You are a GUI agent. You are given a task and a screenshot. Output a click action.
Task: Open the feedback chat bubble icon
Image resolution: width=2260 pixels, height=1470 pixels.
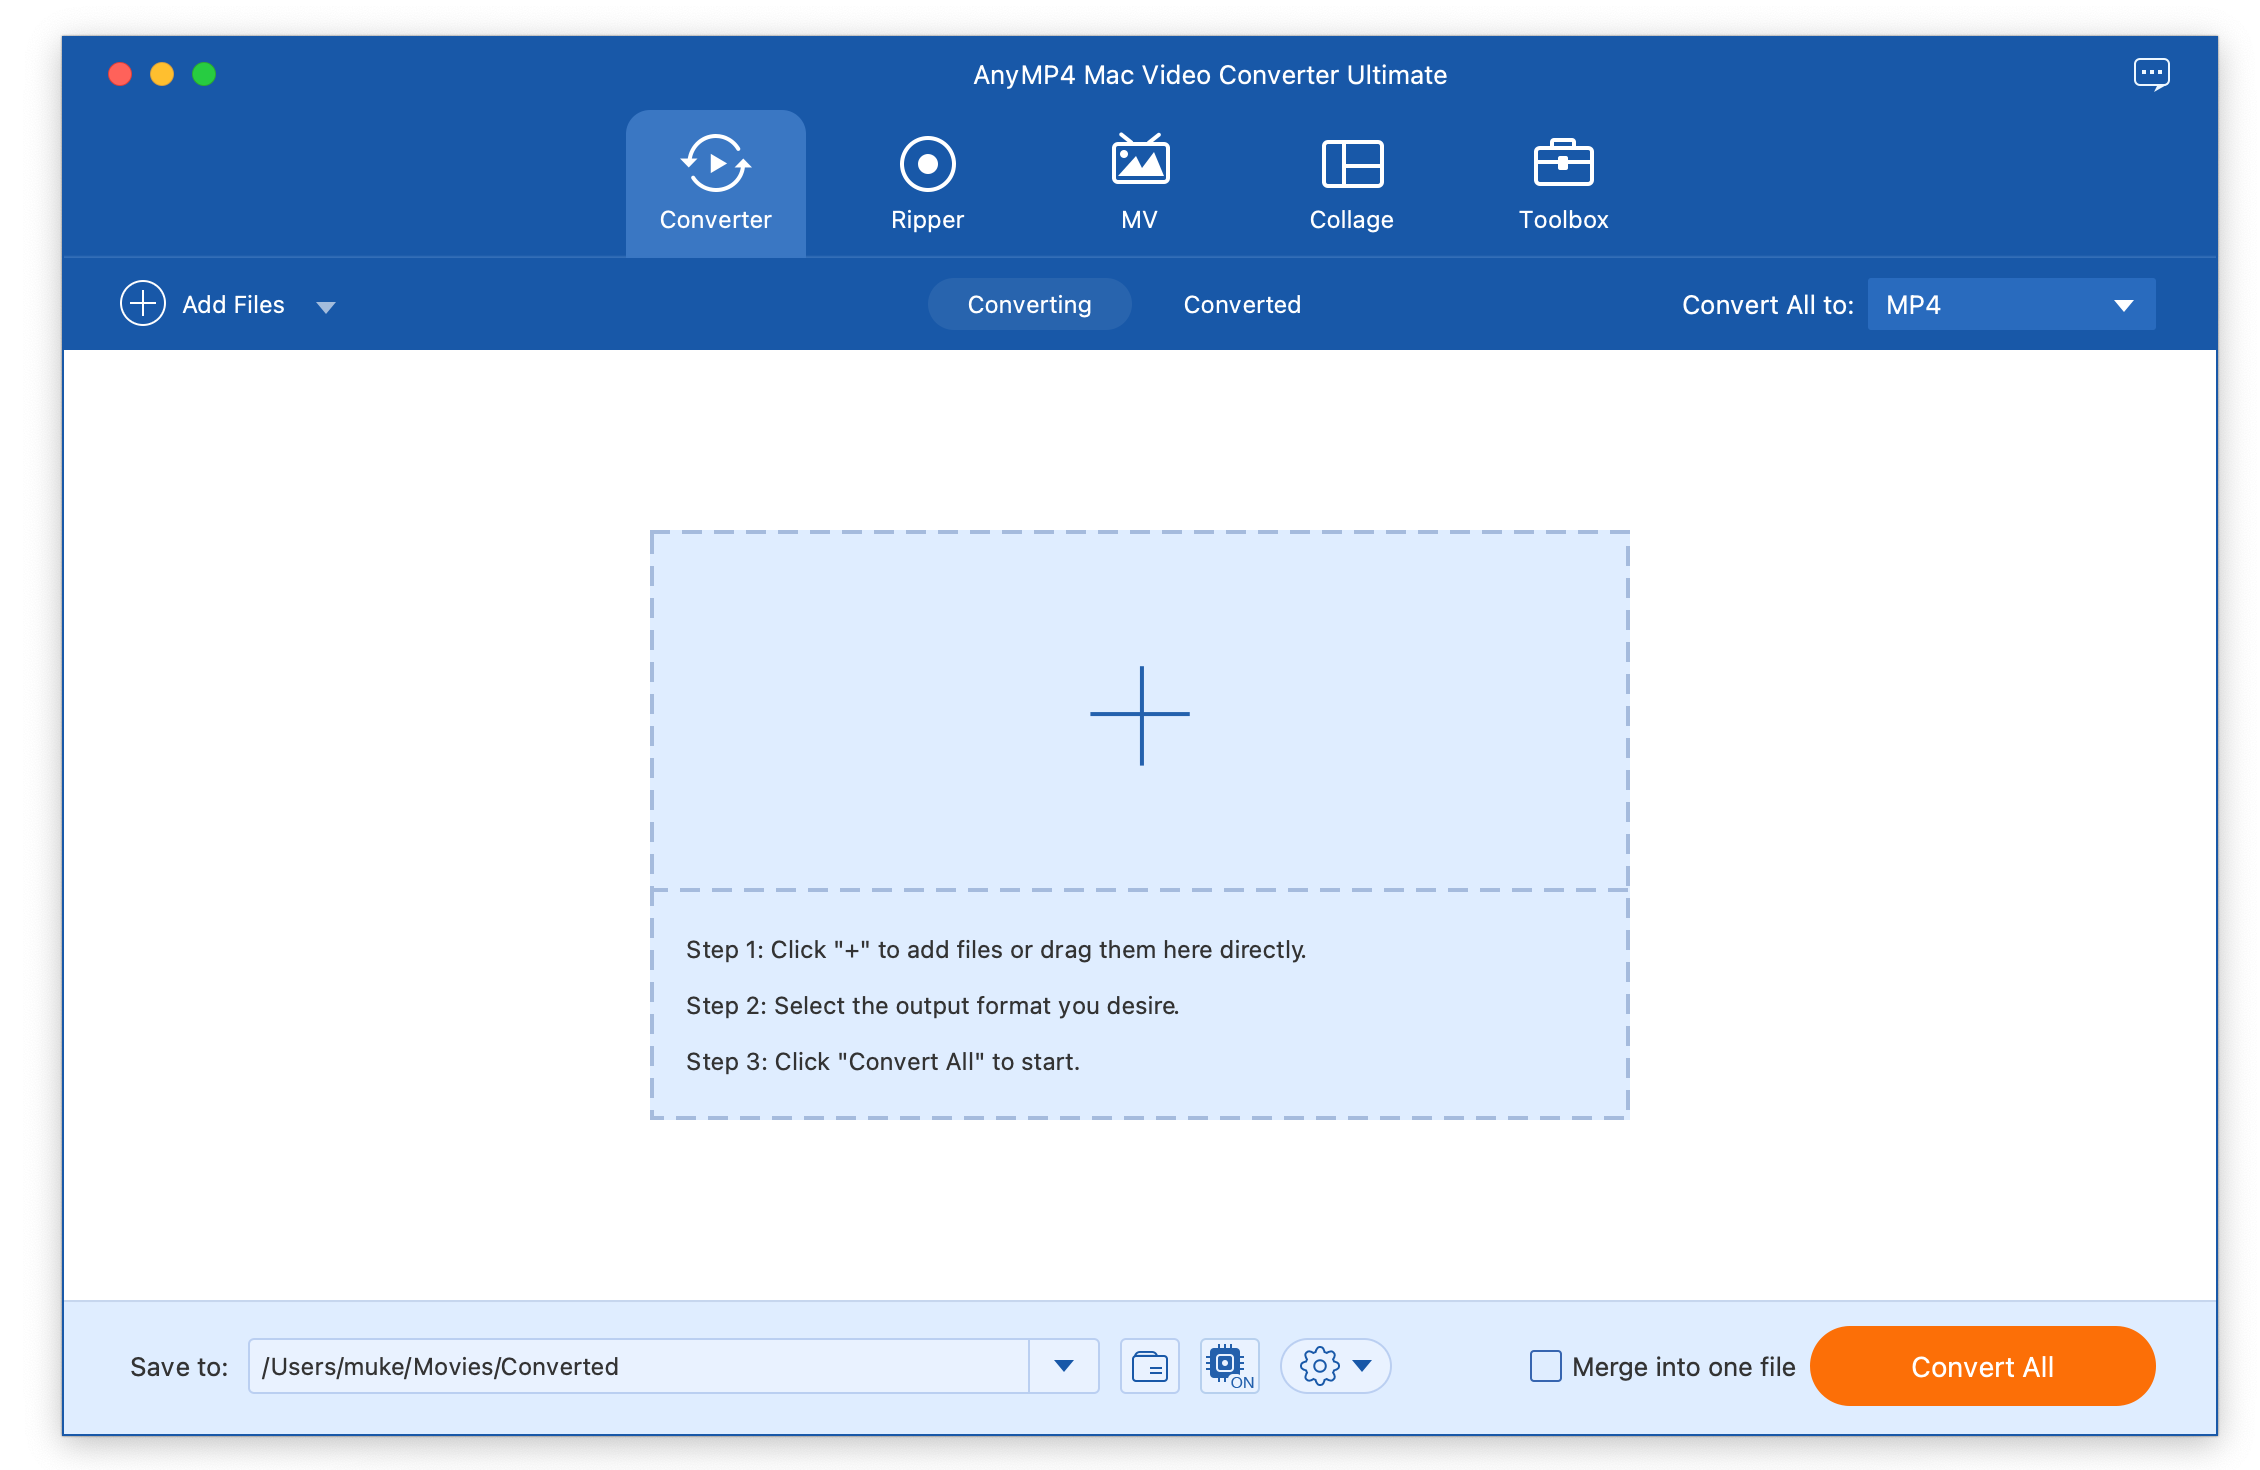[2151, 74]
